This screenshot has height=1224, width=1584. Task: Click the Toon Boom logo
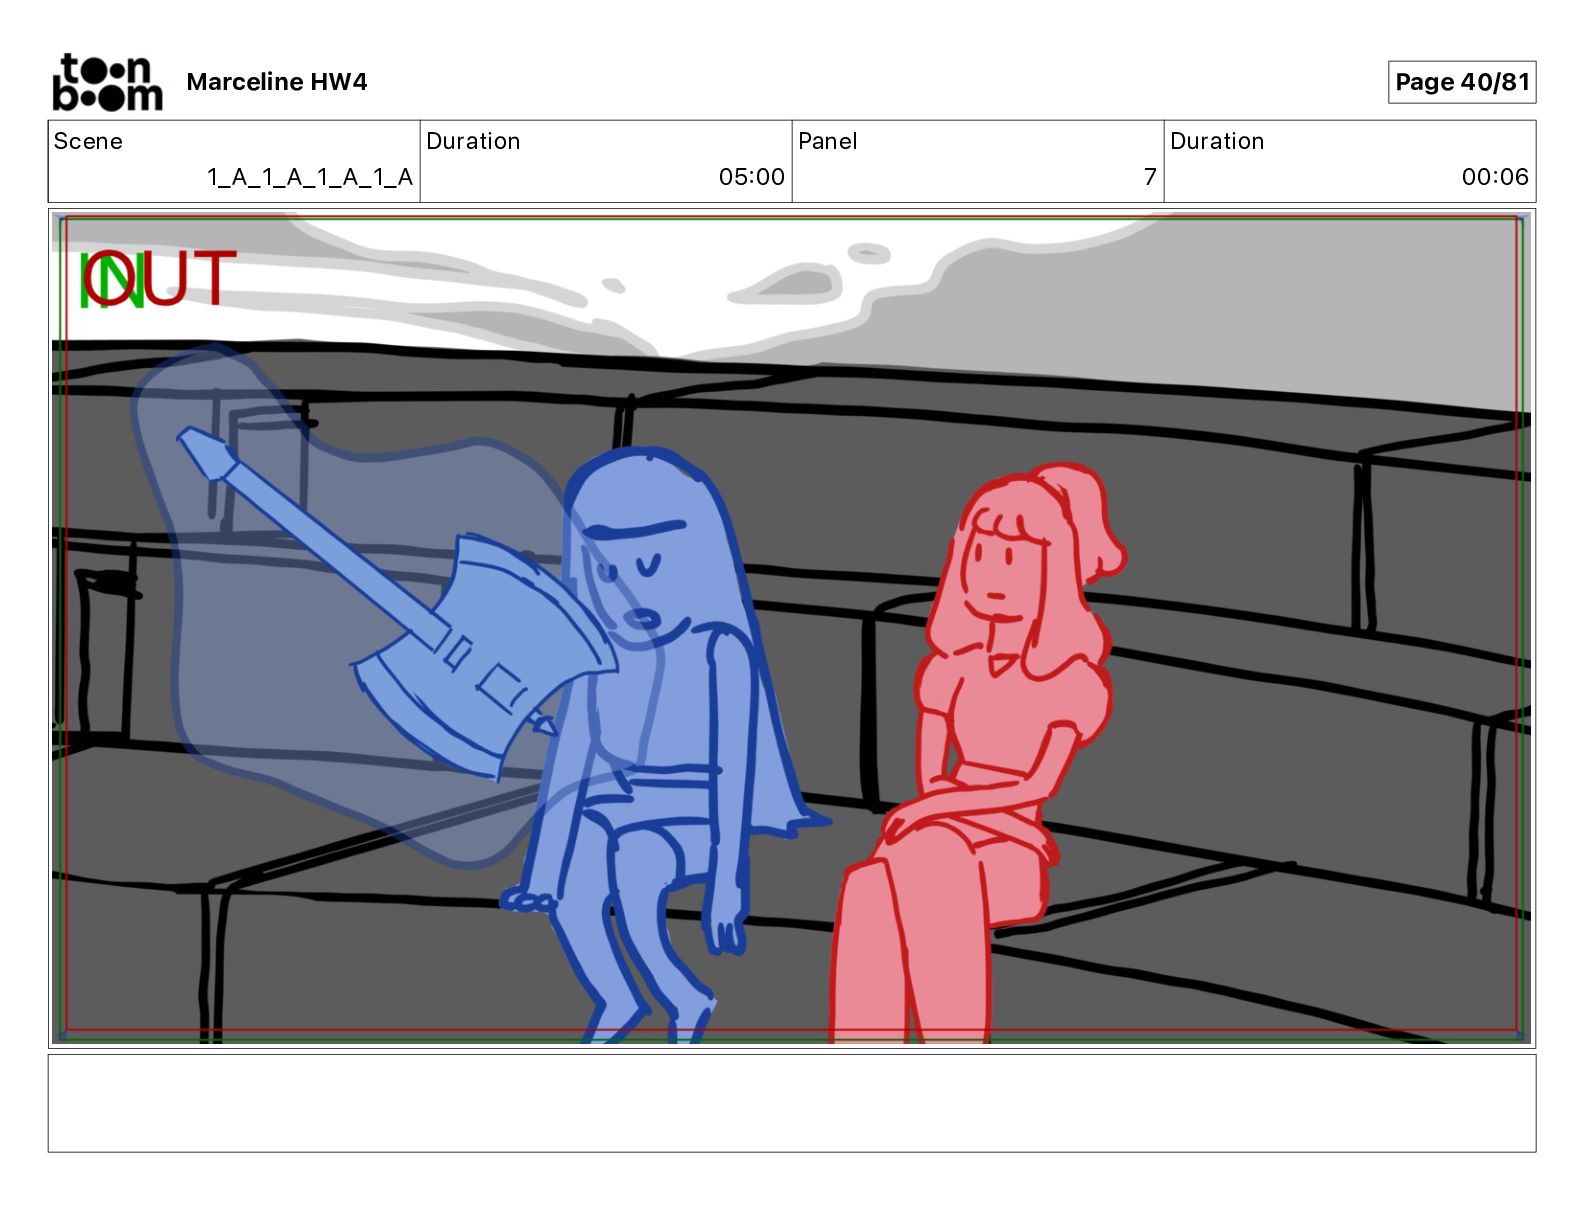(x=107, y=82)
